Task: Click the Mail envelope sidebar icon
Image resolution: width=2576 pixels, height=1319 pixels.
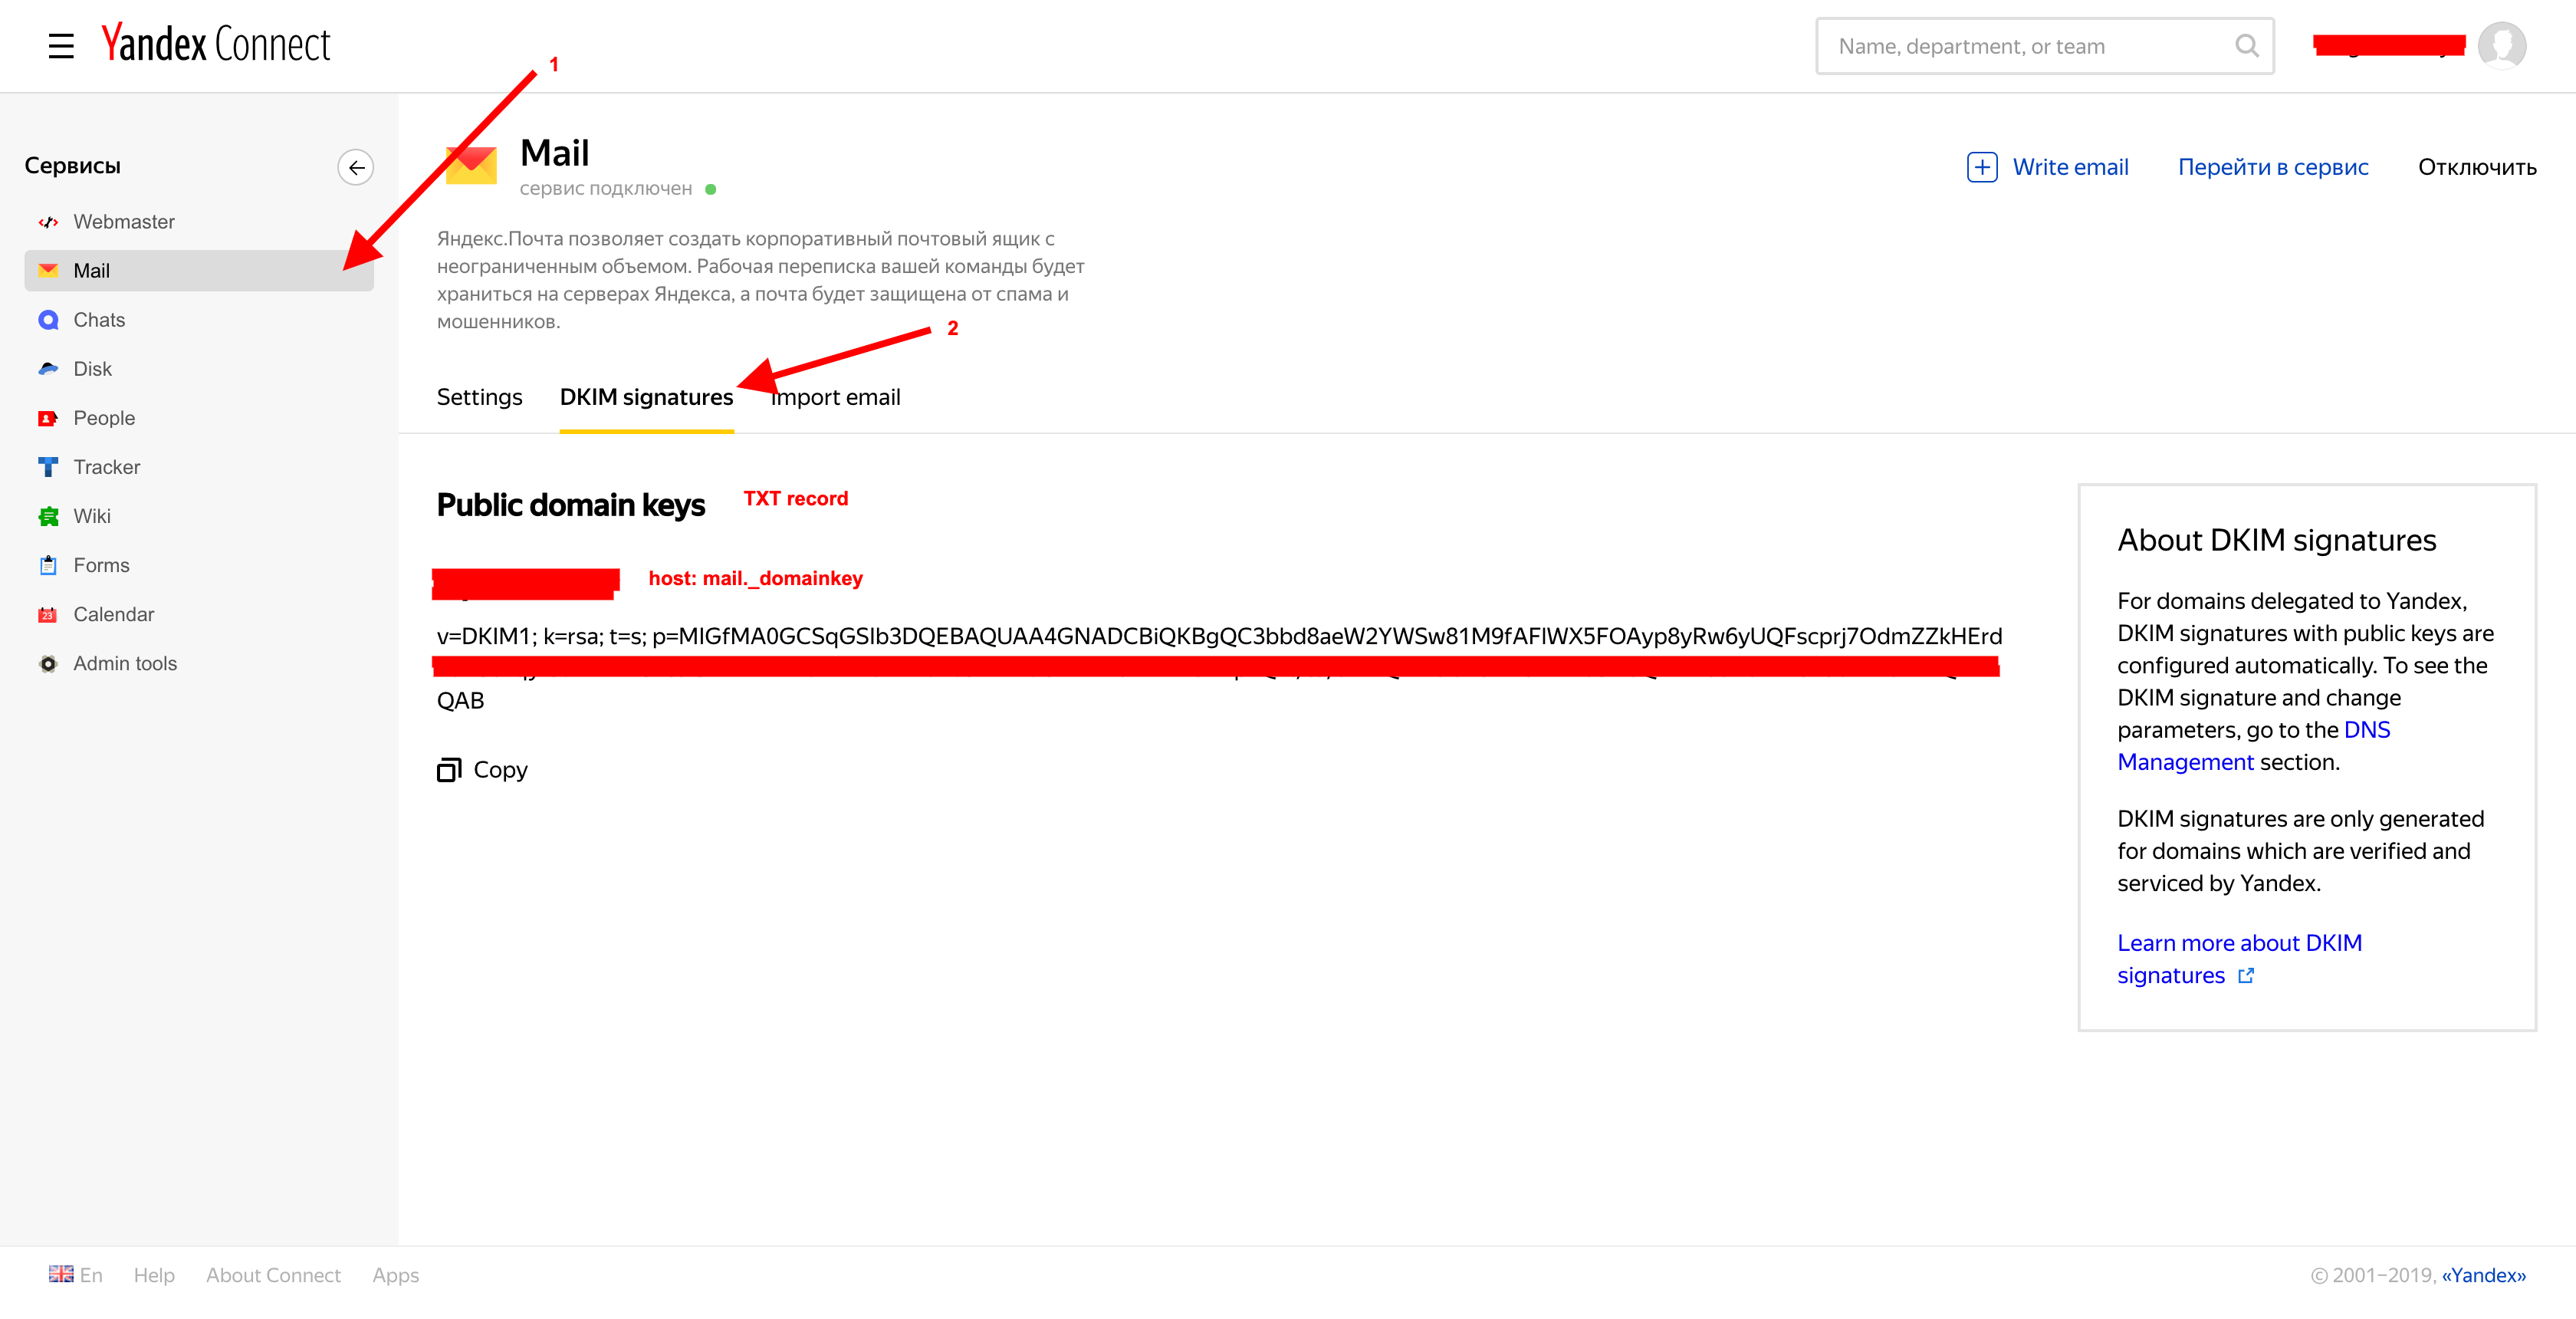Action: pyautogui.click(x=48, y=271)
